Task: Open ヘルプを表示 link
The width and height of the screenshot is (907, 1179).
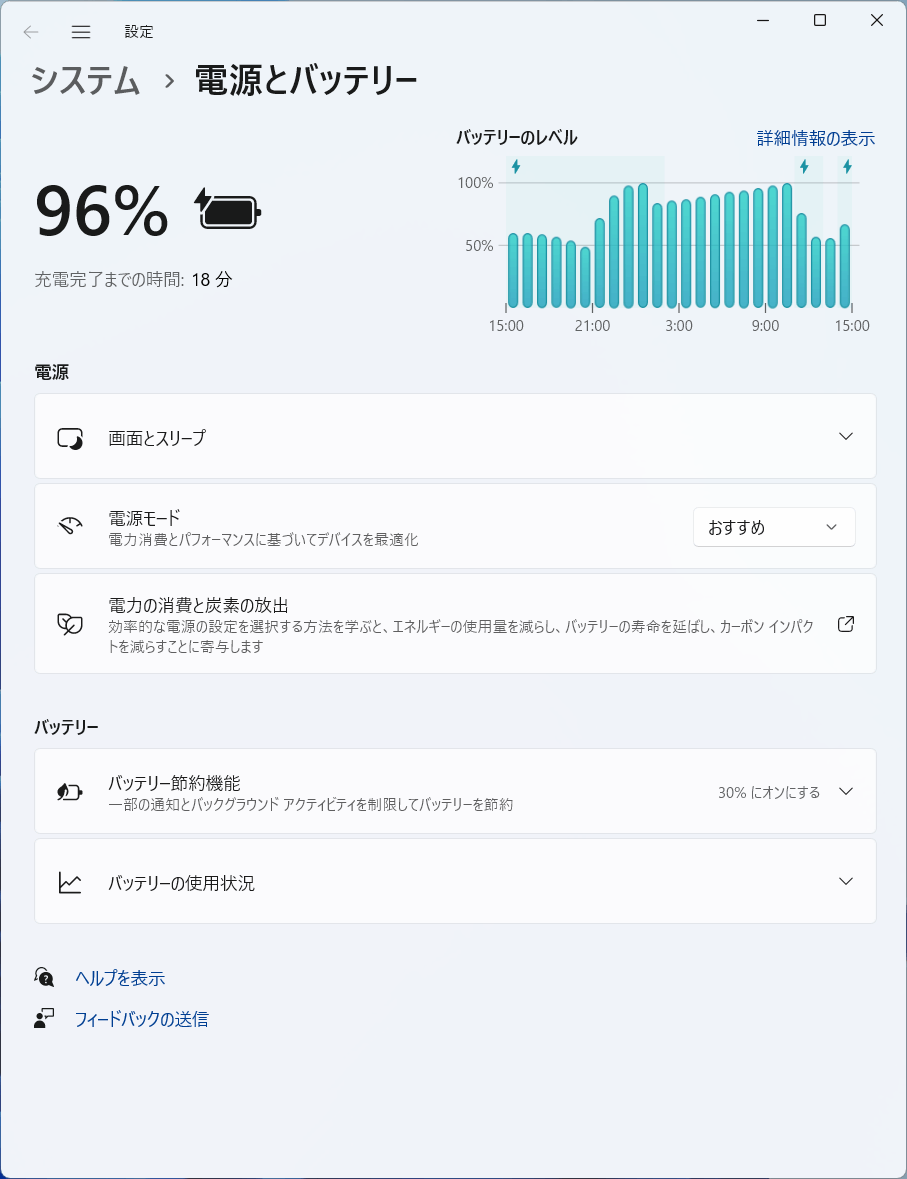Action: (120, 978)
